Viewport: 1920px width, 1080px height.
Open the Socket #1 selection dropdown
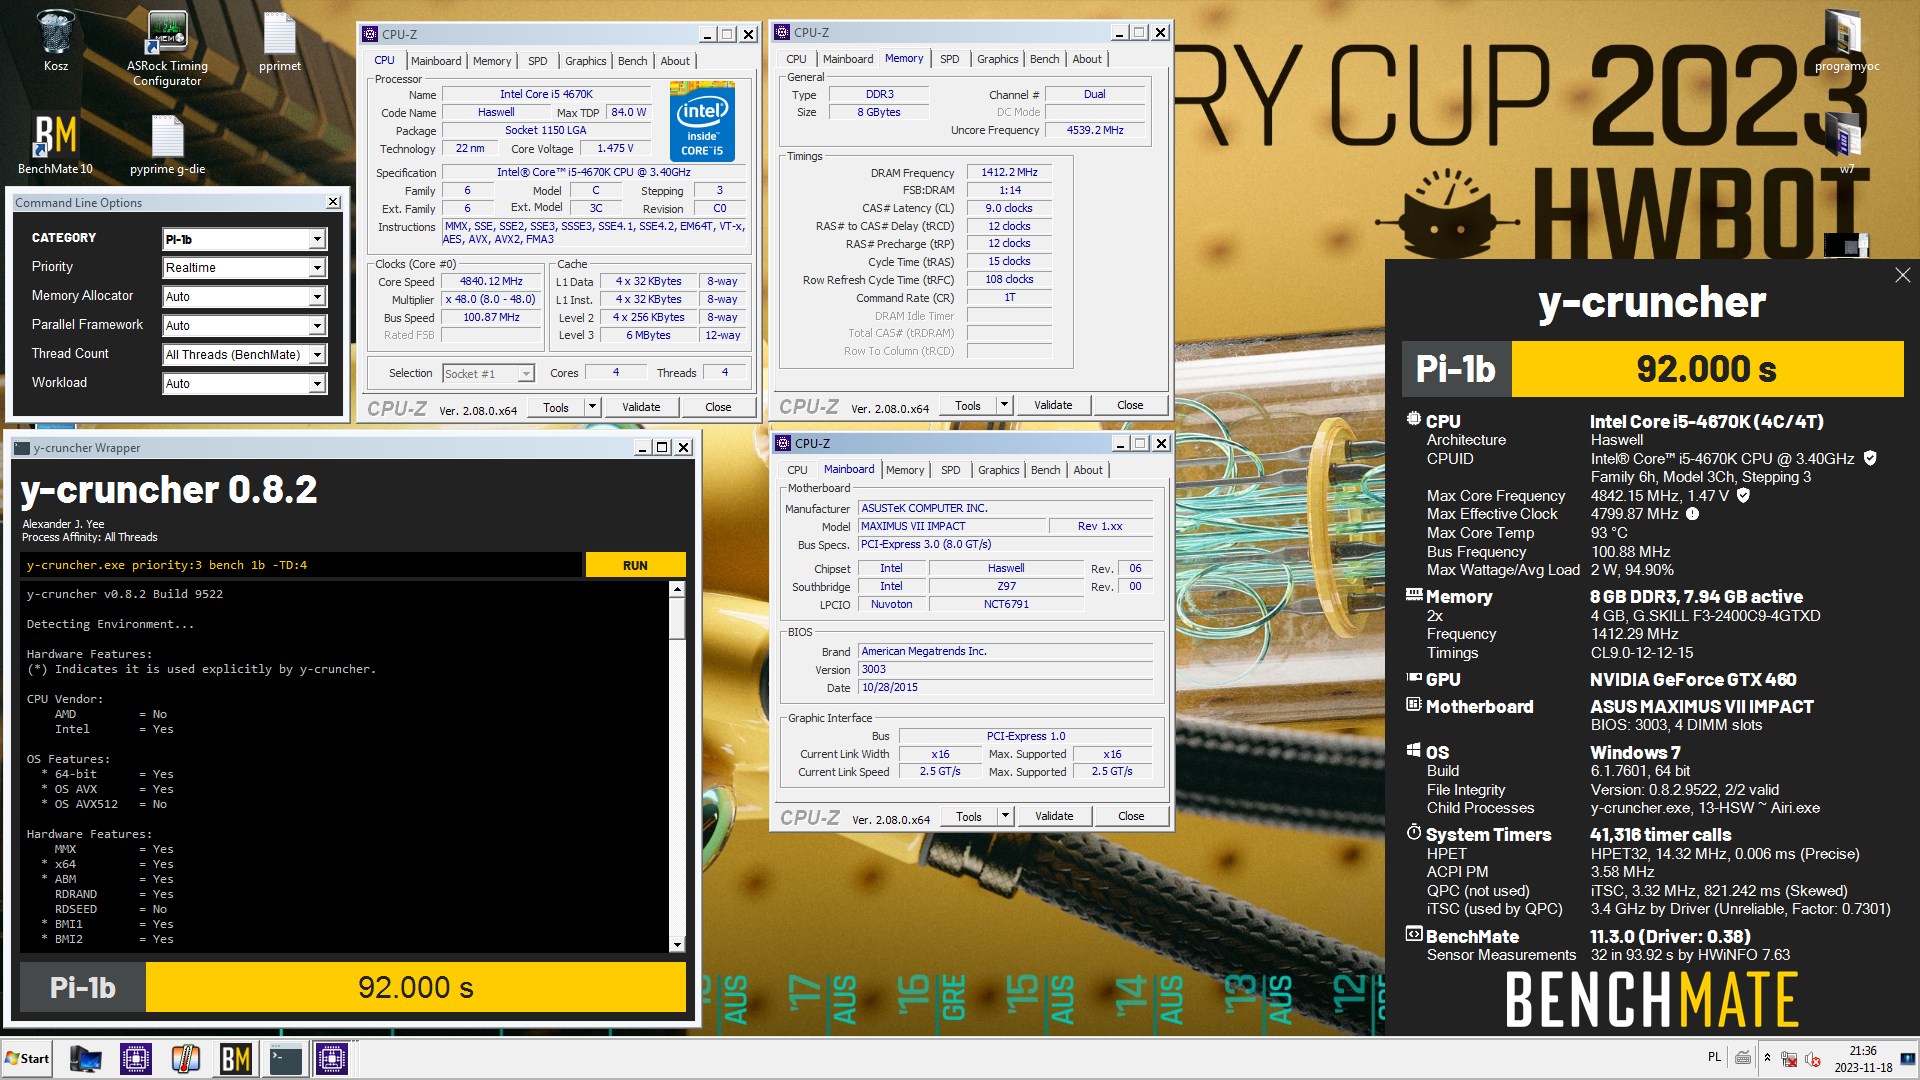coord(488,374)
